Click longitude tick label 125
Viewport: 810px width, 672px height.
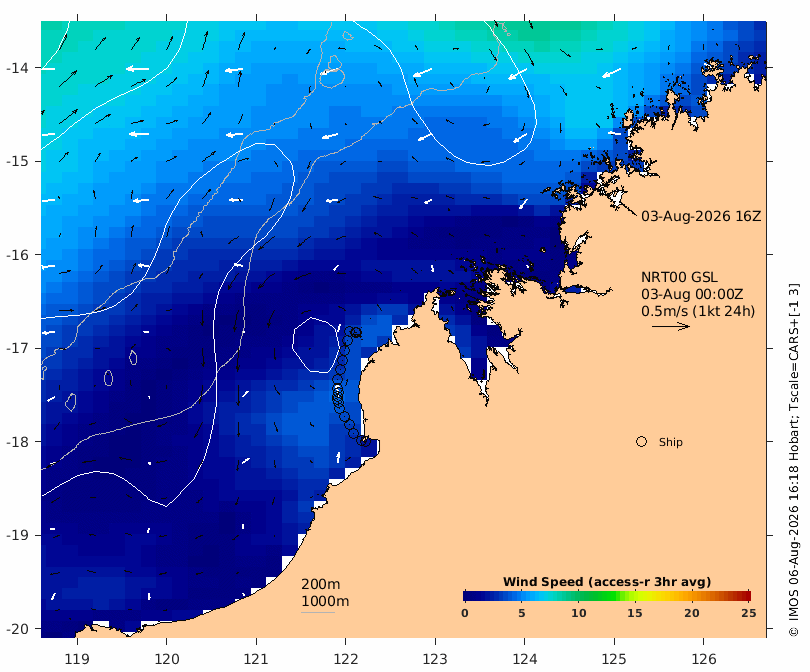coord(614,659)
